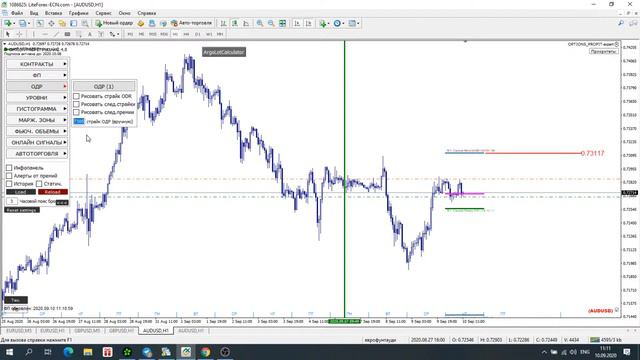Image resolution: width=640 pixels, height=360 pixels.
Task: Switch chart to candlestick mode
Action: 235,23
